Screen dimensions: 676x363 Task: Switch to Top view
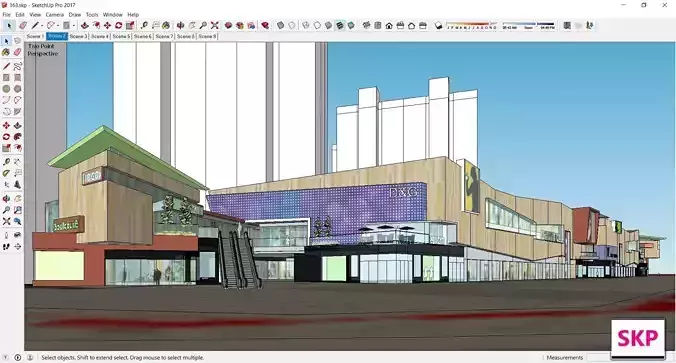[378, 26]
